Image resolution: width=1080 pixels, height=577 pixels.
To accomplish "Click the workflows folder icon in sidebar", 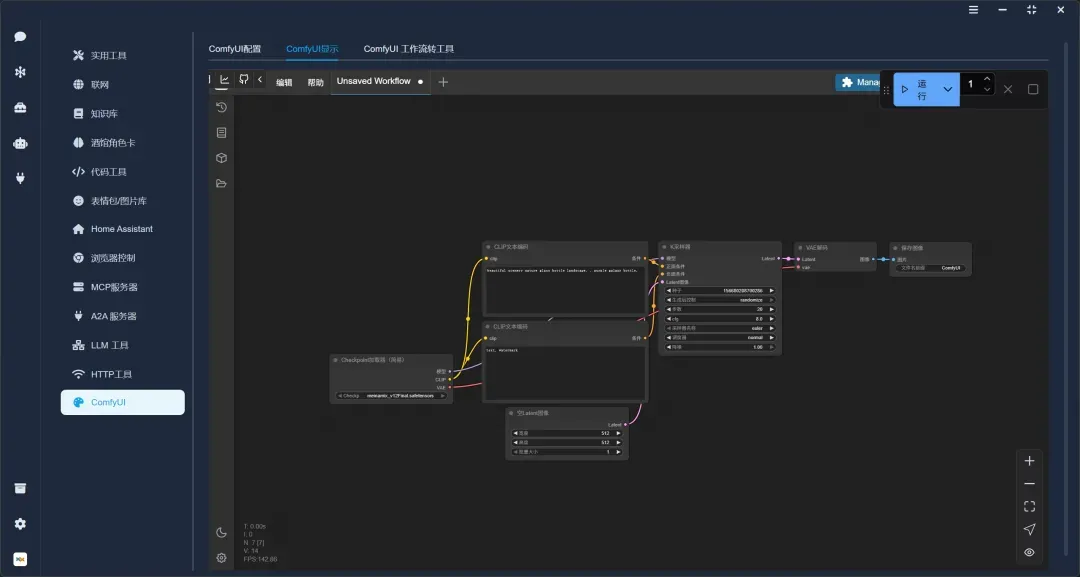I will tap(221, 184).
